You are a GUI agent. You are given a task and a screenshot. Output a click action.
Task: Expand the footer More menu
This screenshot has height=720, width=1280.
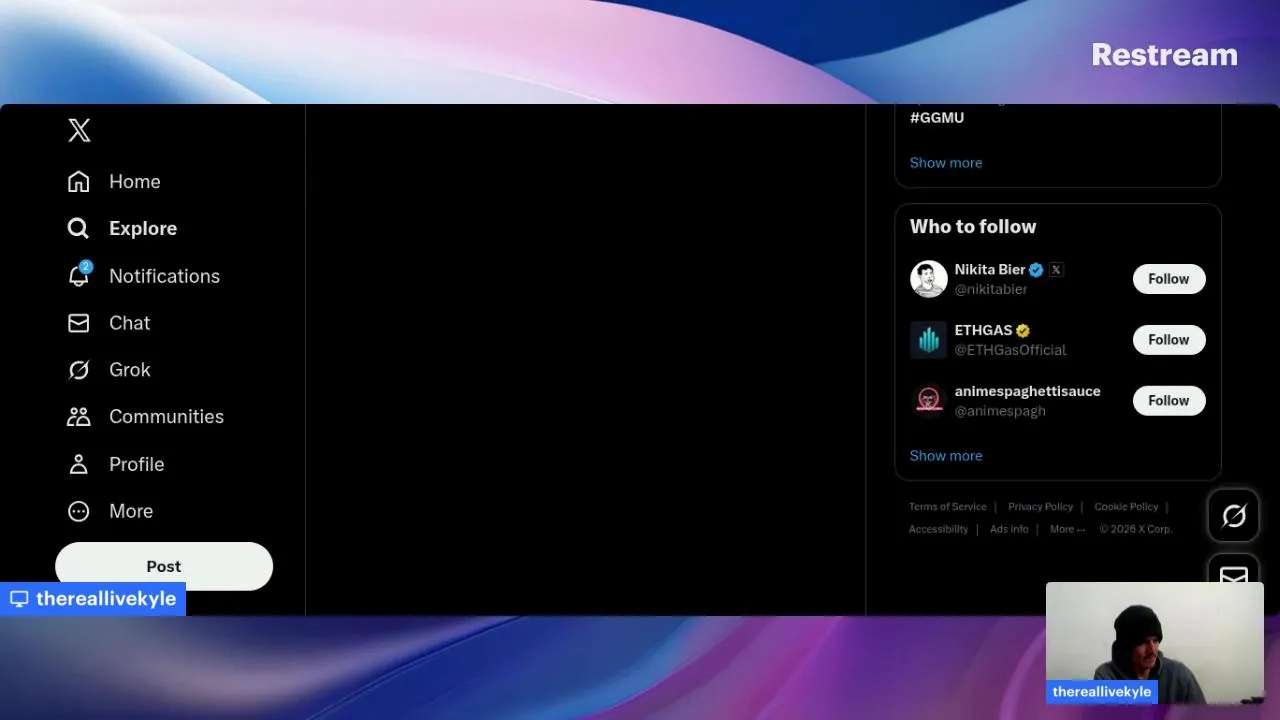coord(1067,529)
